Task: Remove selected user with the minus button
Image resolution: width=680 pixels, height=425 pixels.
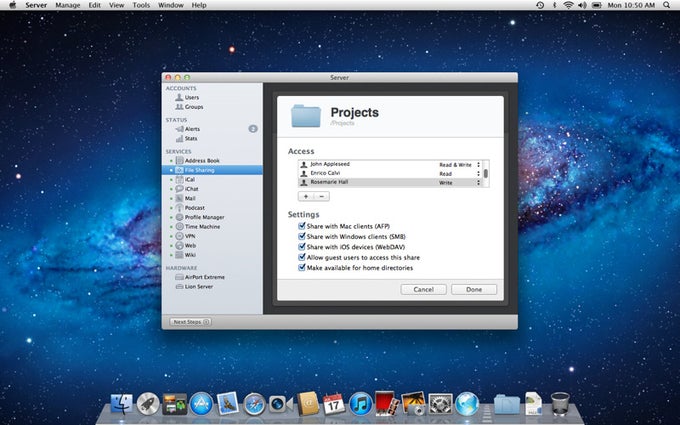Action: (321, 196)
